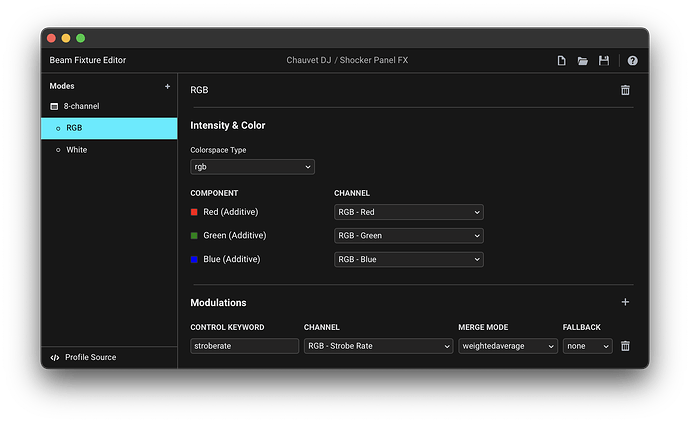Image resolution: width=690 pixels, height=422 pixels.
Task: Open the weightedaverage merge mode dropdown
Action: click(x=508, y=346)
